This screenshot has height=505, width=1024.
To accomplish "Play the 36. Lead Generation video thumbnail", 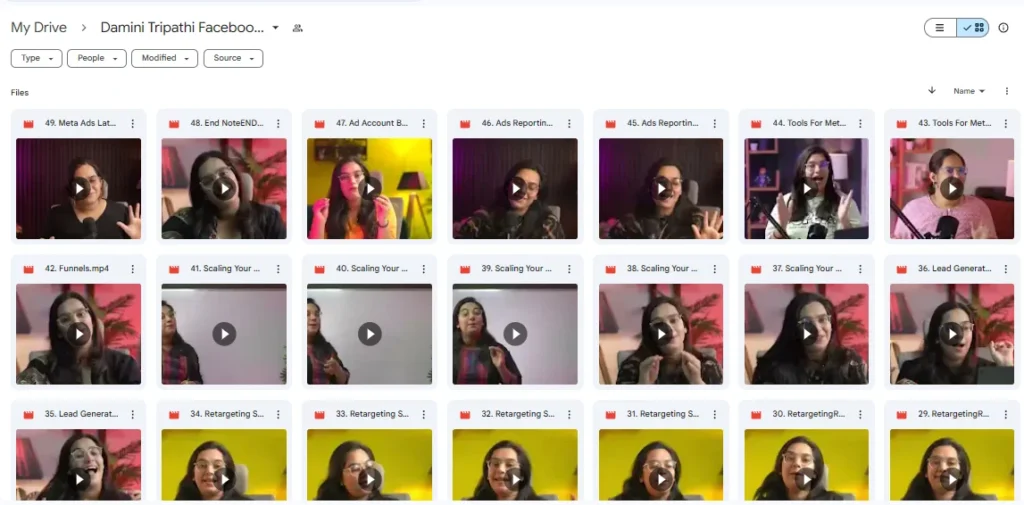I will [952, 334].
